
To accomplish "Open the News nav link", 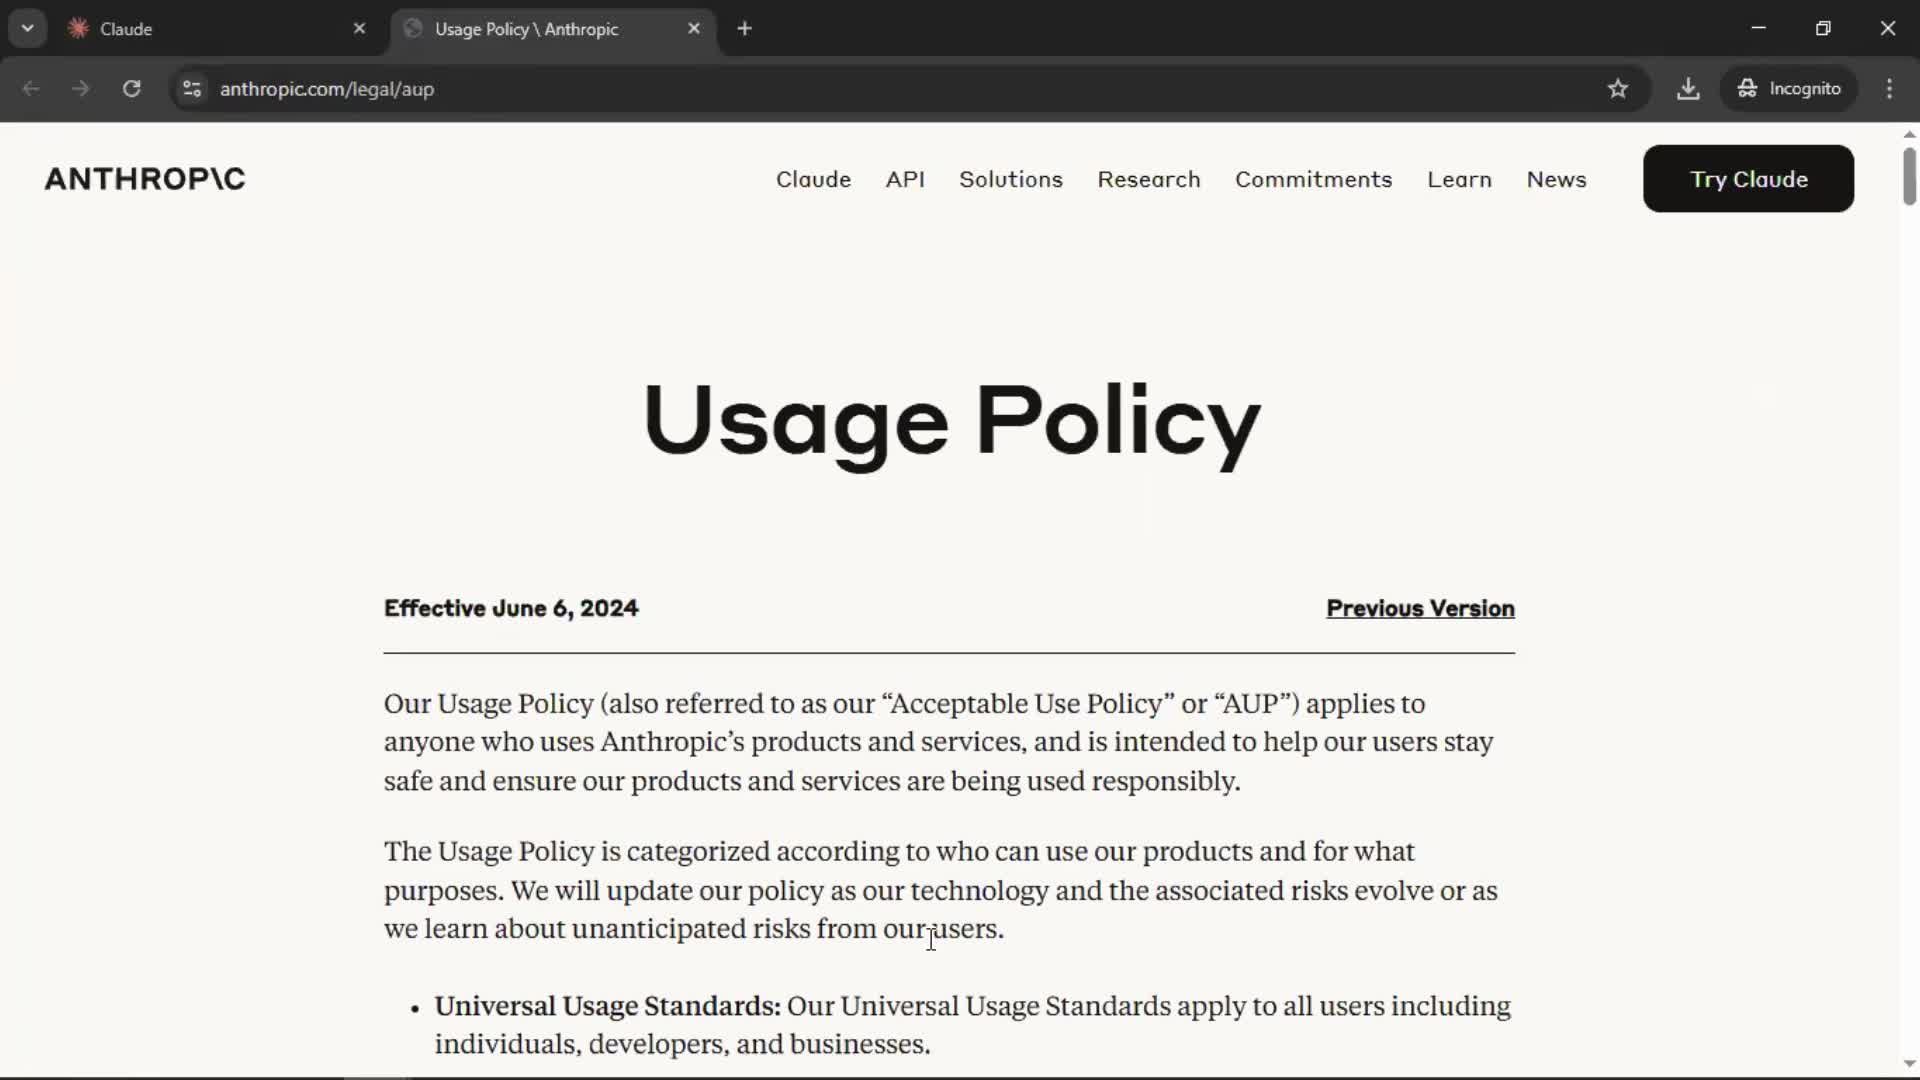I will [x=1556, y=179].
